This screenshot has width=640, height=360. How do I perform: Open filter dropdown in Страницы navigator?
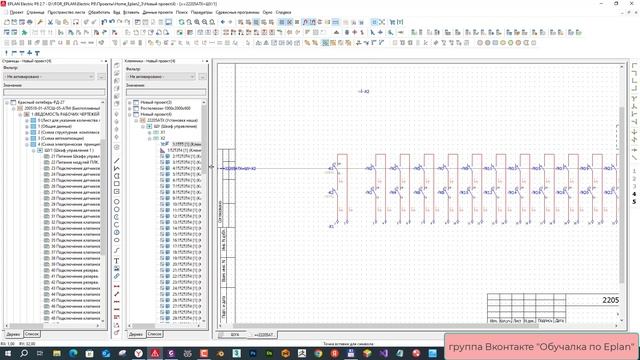[x=91, y=76]
